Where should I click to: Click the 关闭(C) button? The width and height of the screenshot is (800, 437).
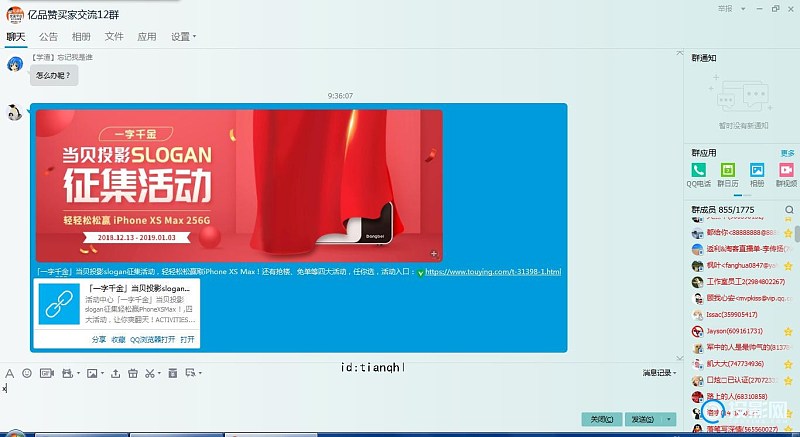tap(602, 419)
